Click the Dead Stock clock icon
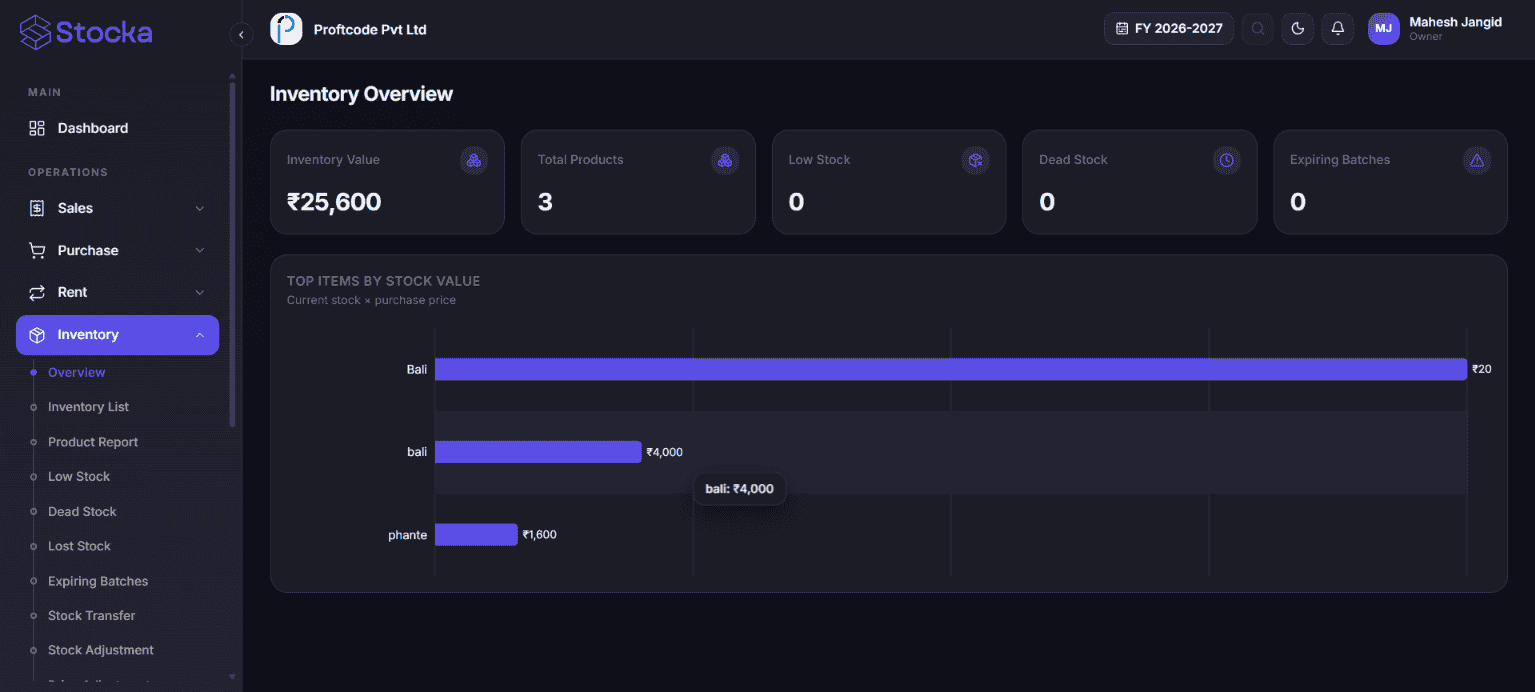Viewport: 1535px width, 692px height. (x=1227, y=160)
